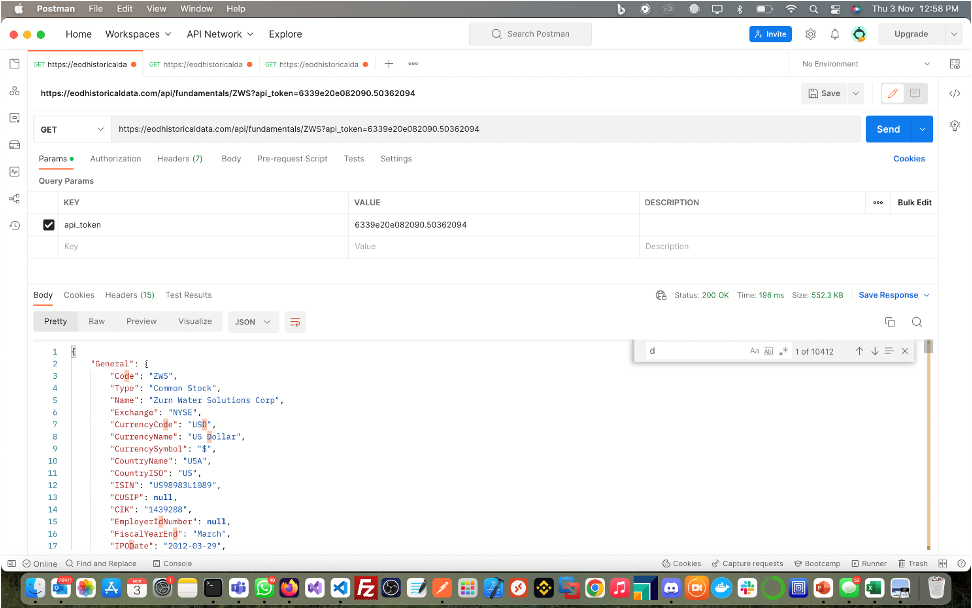972x608 pixels.
Task: Expand the Save Response dropdown
Action: point(927,295)
